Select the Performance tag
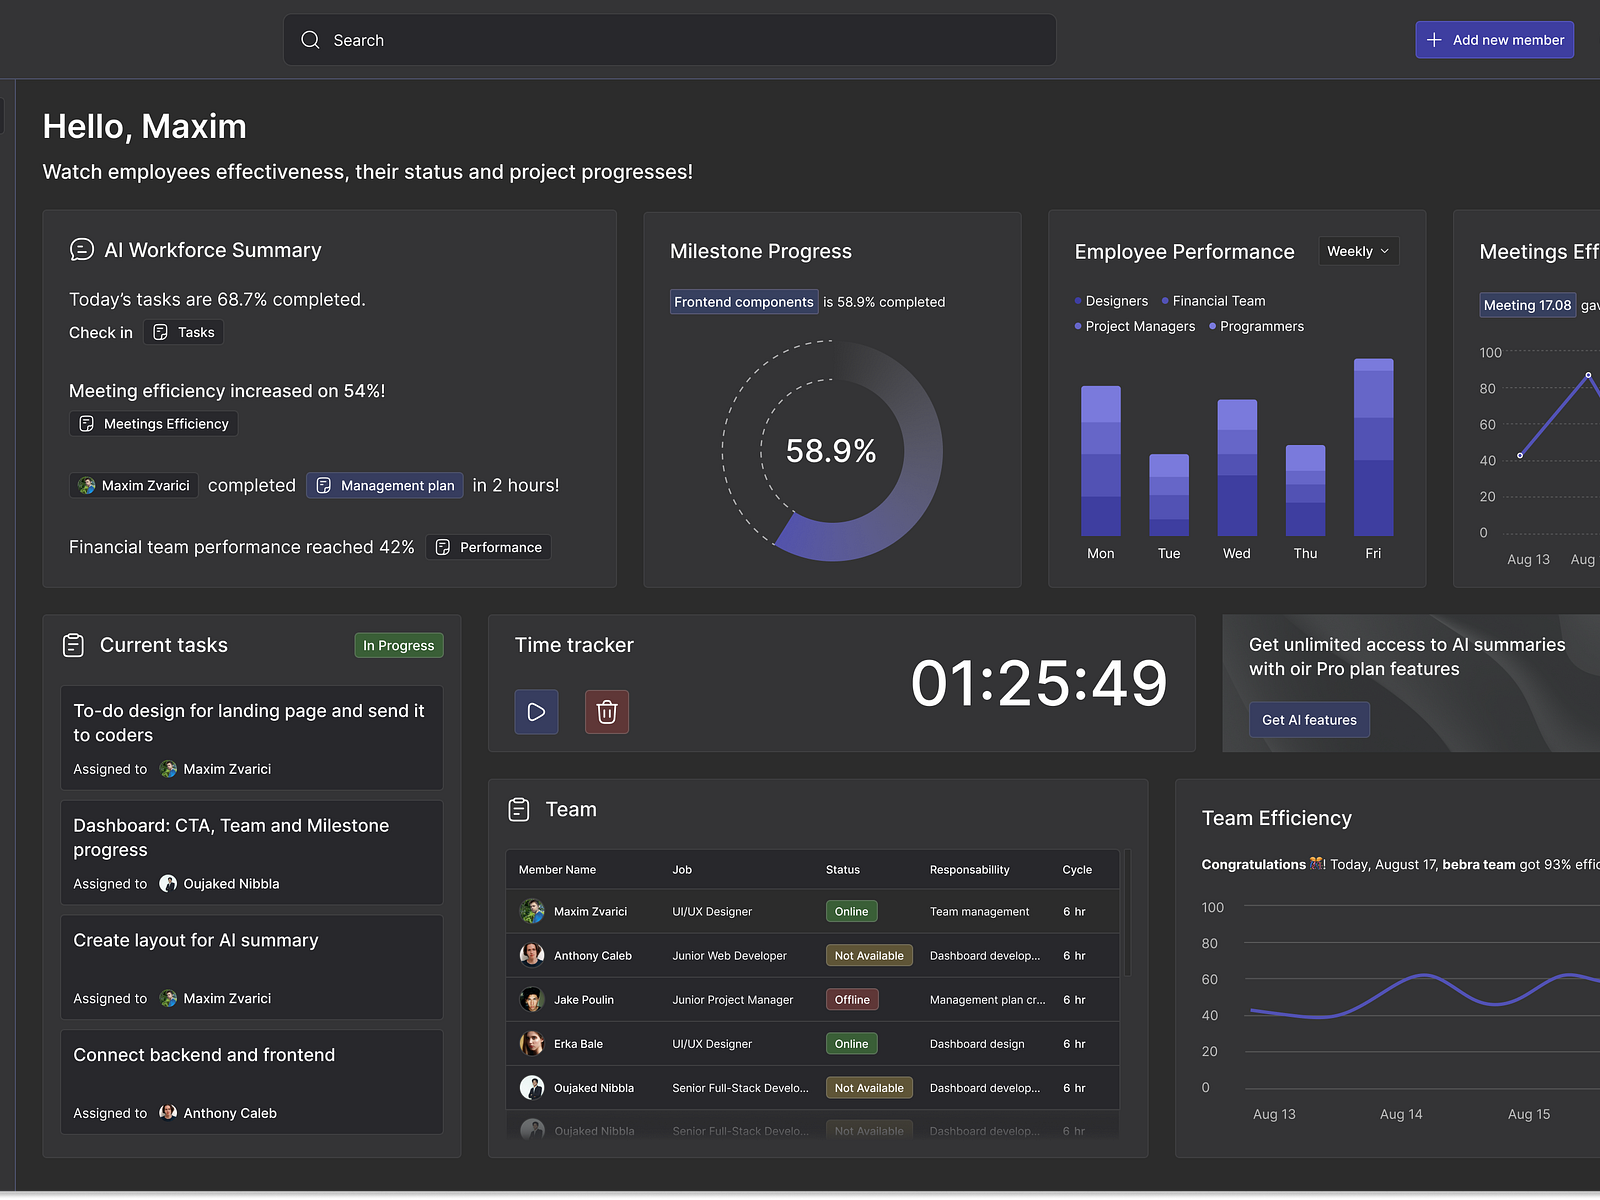The height and width of the screenshot is (1200, 1600). tap(487, 547)
